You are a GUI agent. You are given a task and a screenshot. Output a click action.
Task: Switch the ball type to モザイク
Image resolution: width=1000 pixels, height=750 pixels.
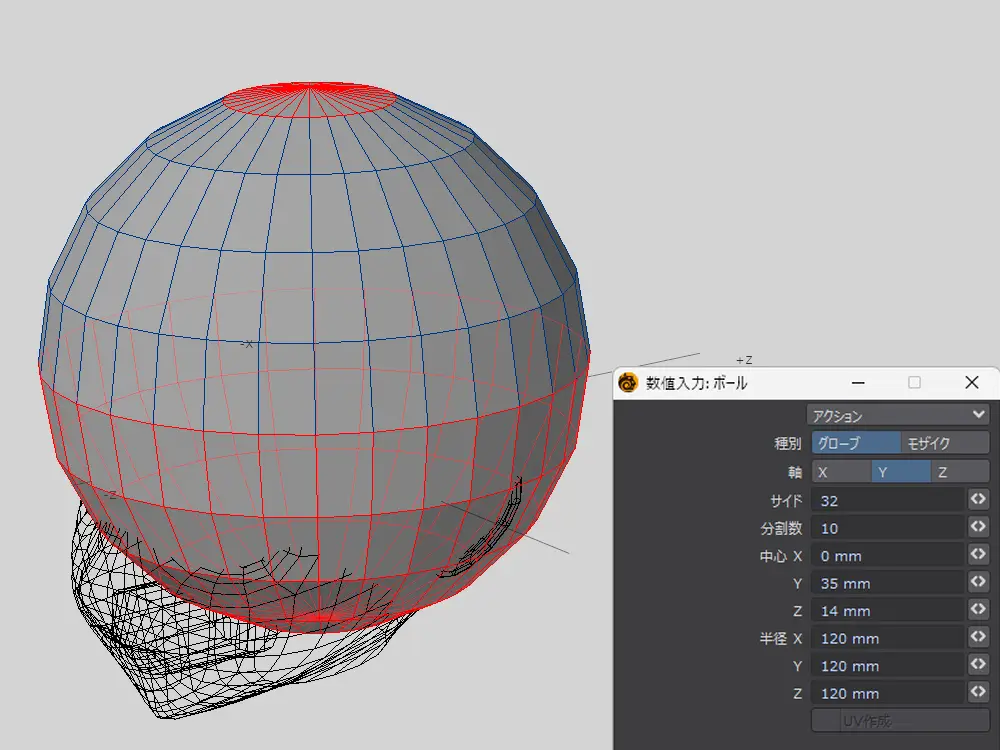945,443
